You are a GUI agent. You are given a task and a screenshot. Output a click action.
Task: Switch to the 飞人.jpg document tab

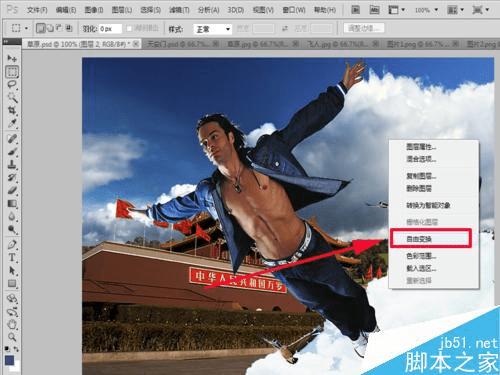(342, 44)
